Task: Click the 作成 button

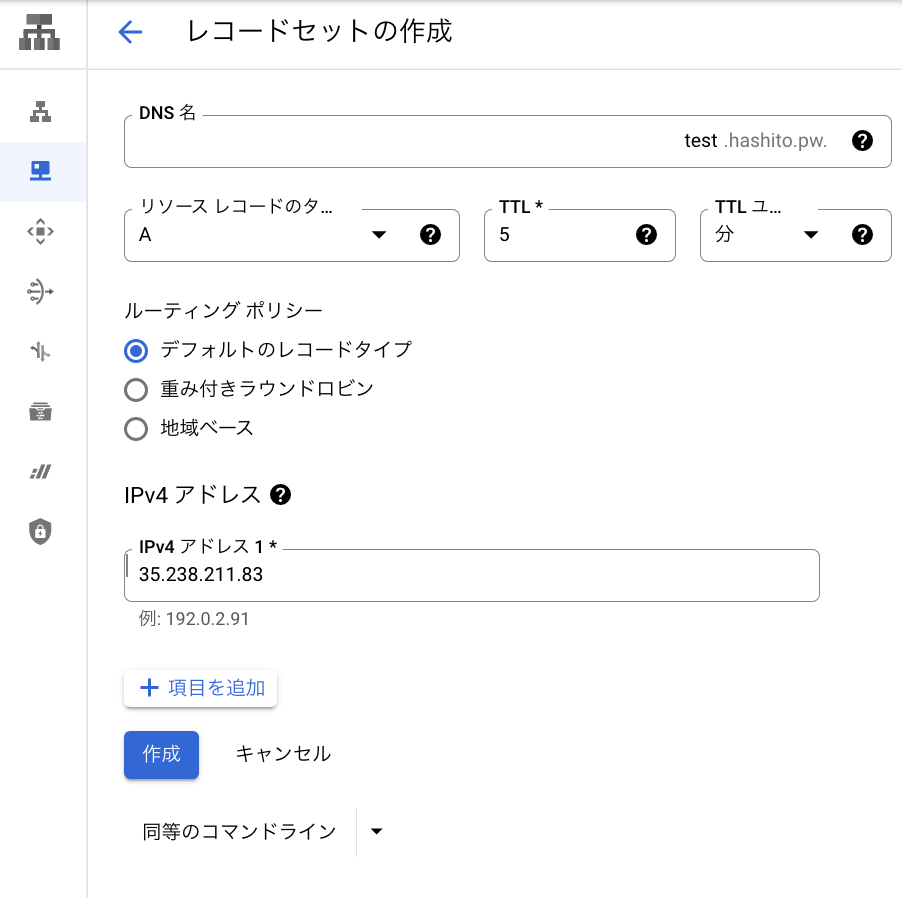Action: coord(161,754)
